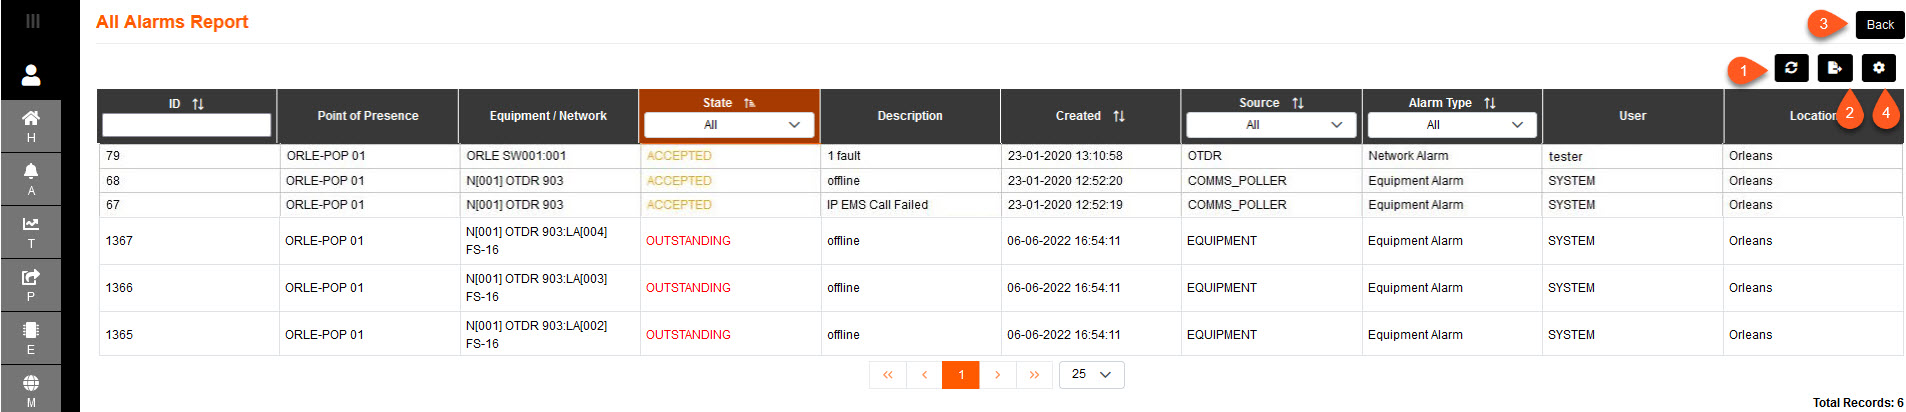Image resolution: width=1906 pixels, height=412 pixels.
Task: Open the table settings gear icon
Action: [x=1879, y=68]
